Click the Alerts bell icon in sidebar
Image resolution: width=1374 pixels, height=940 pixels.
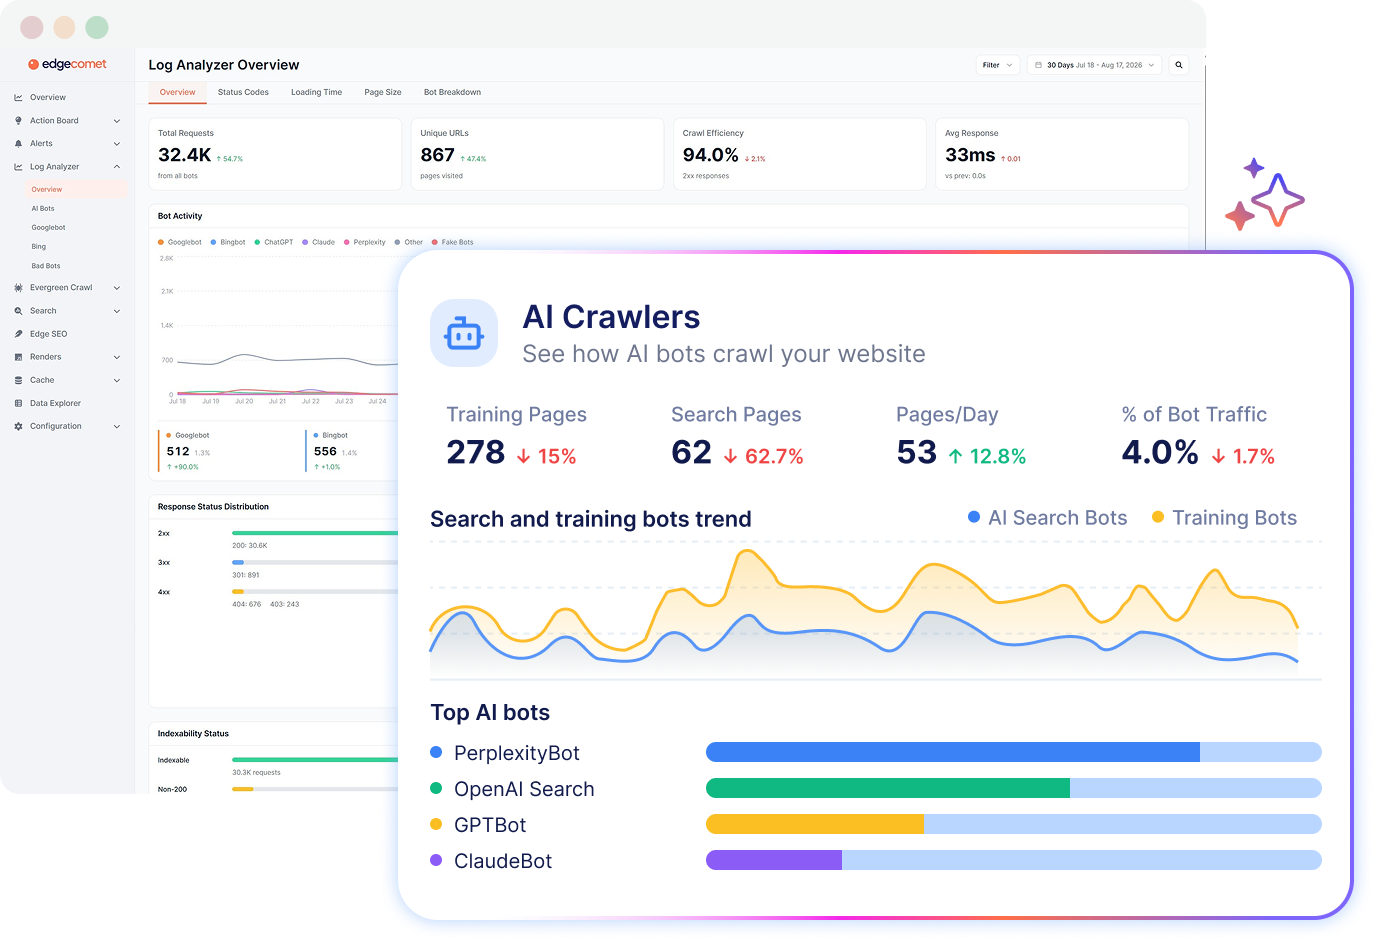click(18, 144)
